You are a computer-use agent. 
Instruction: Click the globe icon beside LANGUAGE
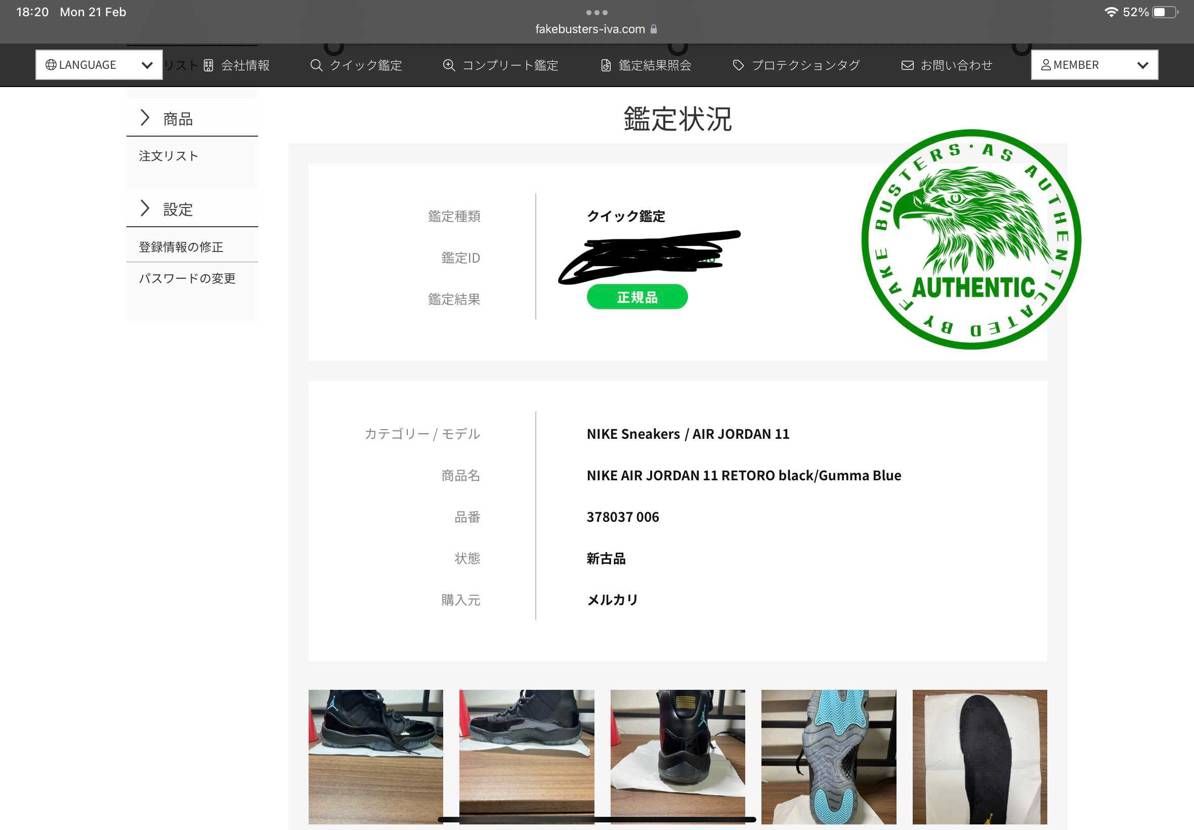[x=51, y=65]
